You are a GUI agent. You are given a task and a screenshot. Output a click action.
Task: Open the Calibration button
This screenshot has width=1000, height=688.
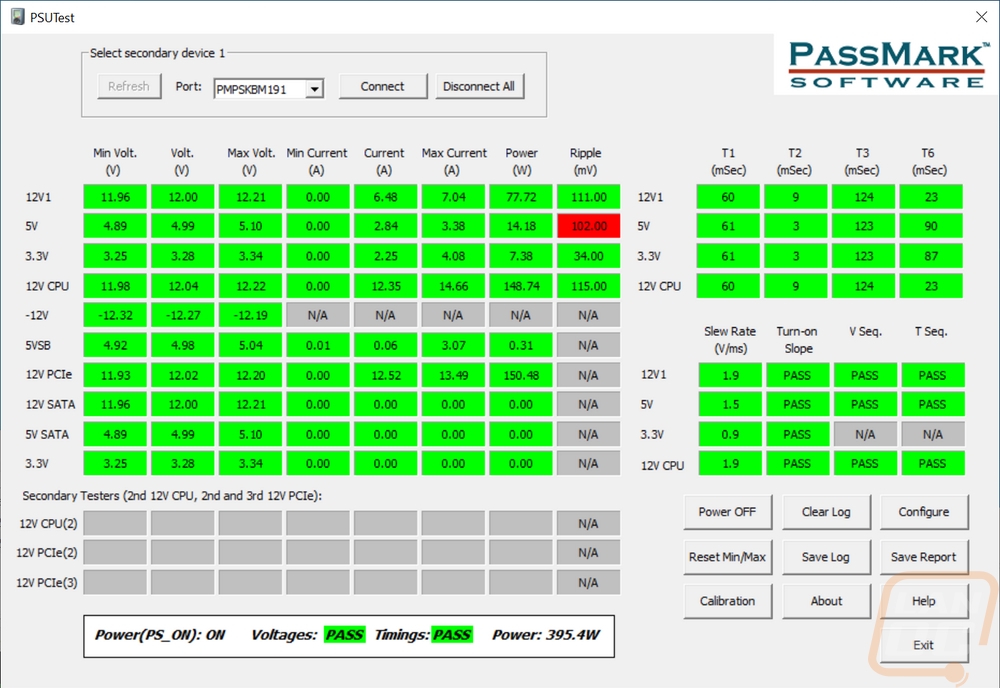pos(727,601)
